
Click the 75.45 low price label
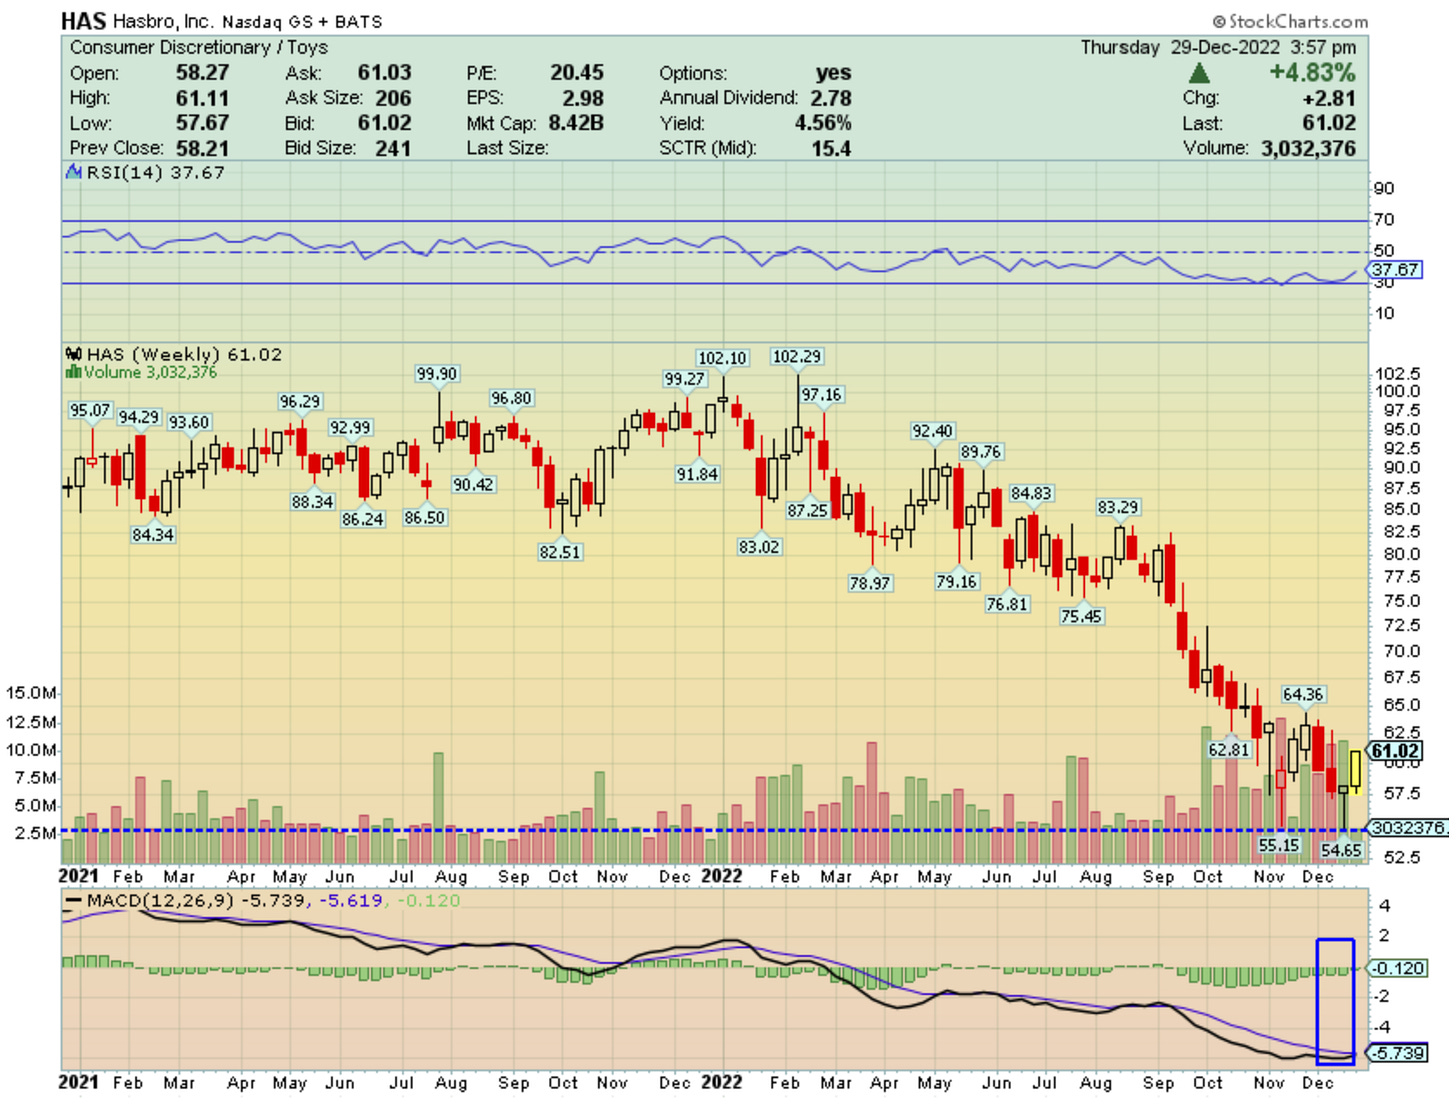click(x=1081, y=616)
